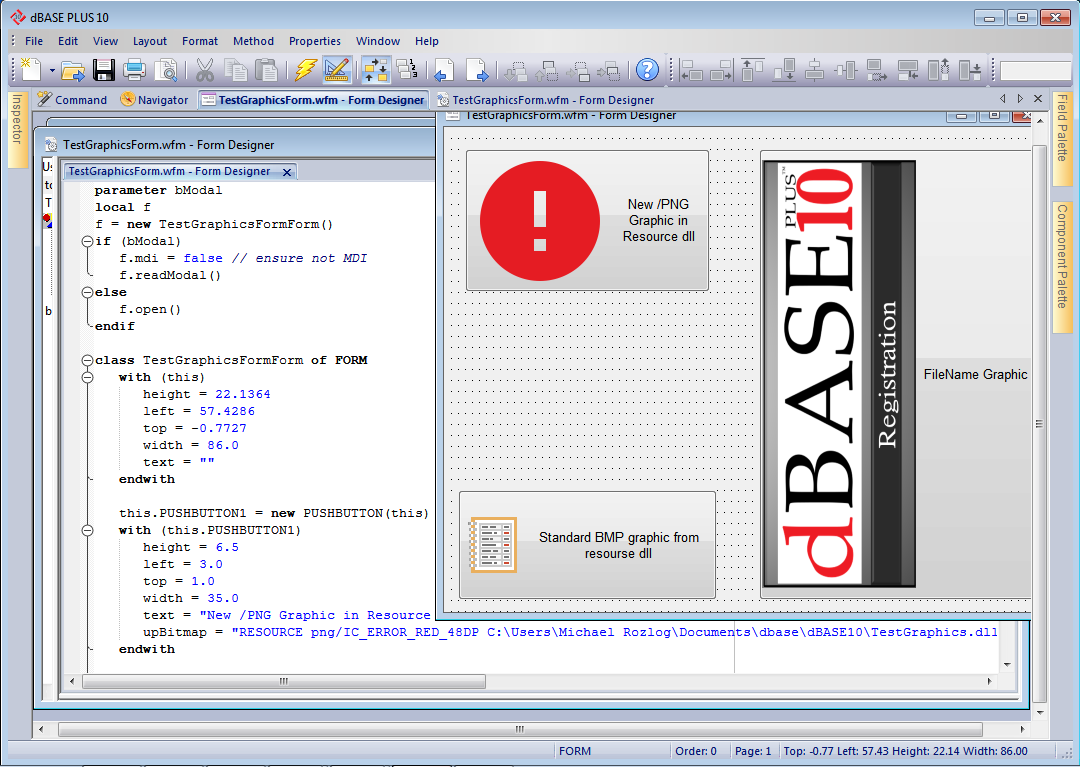
Task: Collapse the 'if (bModal)' code block
Action: (87, 242)
